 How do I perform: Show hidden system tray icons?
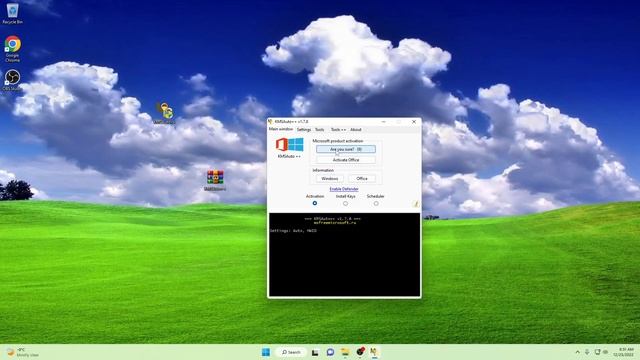coord(578,352)
